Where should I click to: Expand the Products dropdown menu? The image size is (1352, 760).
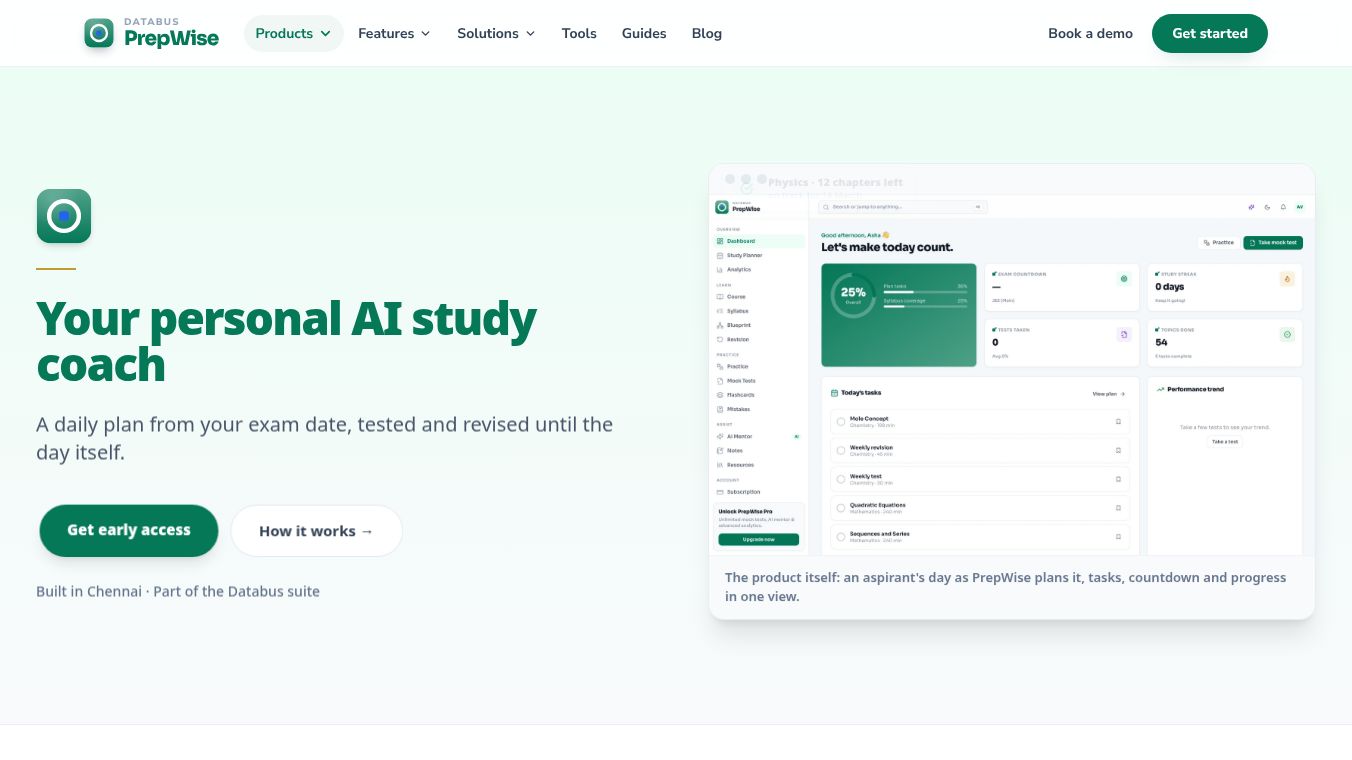(293, 33)
